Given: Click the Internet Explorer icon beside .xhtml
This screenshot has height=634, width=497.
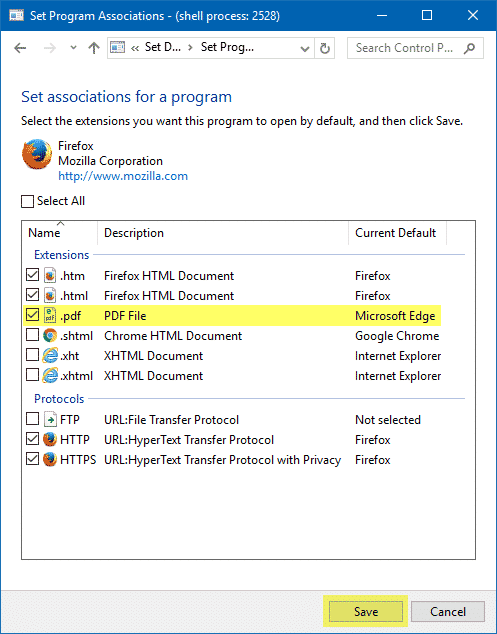Looking at the screenshot, I should [x=50, y=375].
